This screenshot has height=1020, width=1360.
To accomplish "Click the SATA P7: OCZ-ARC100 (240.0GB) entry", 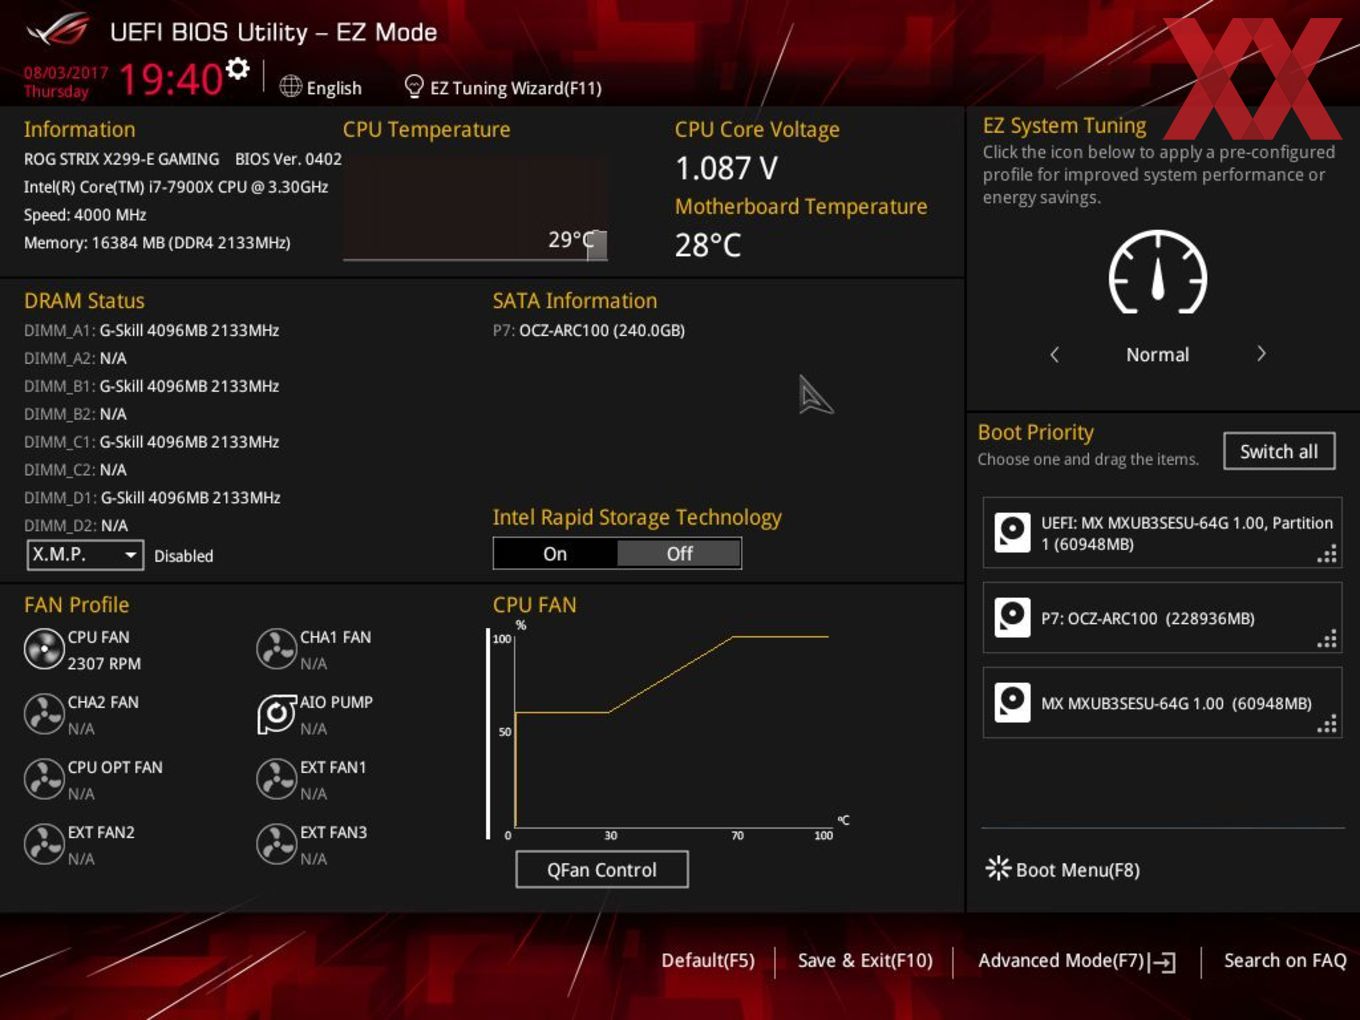I will click(589, 330).
